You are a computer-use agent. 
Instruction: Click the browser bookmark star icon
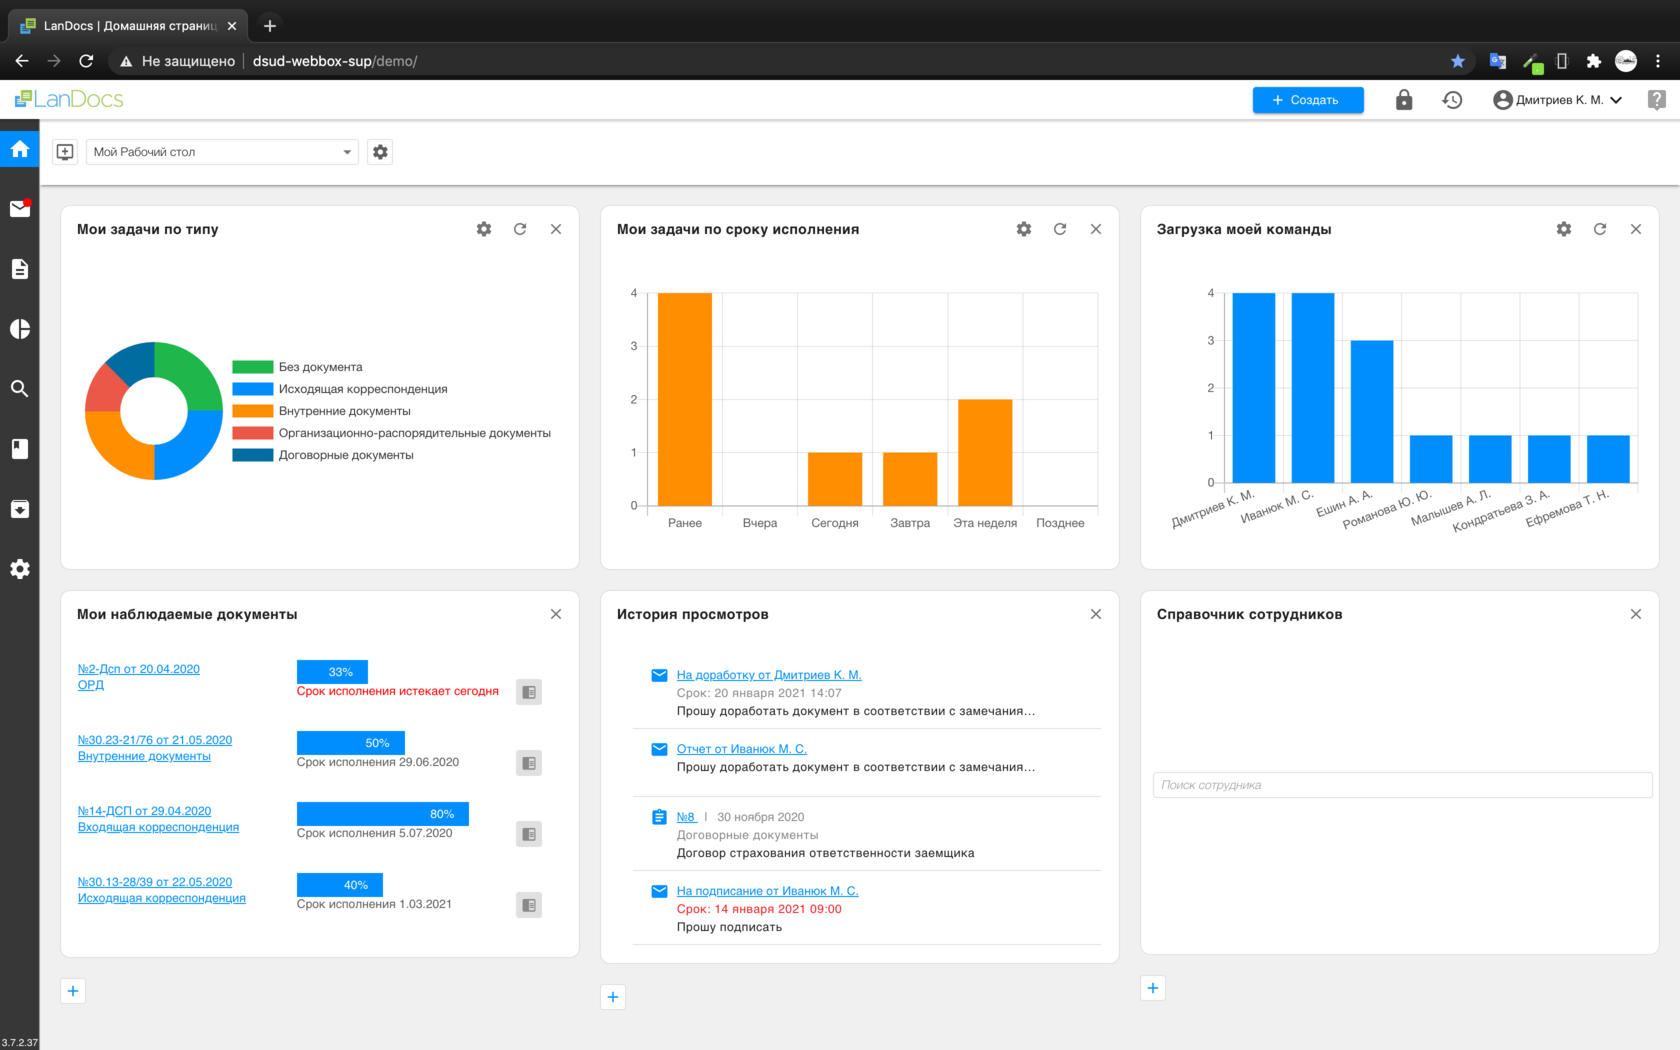point(1458,61)
